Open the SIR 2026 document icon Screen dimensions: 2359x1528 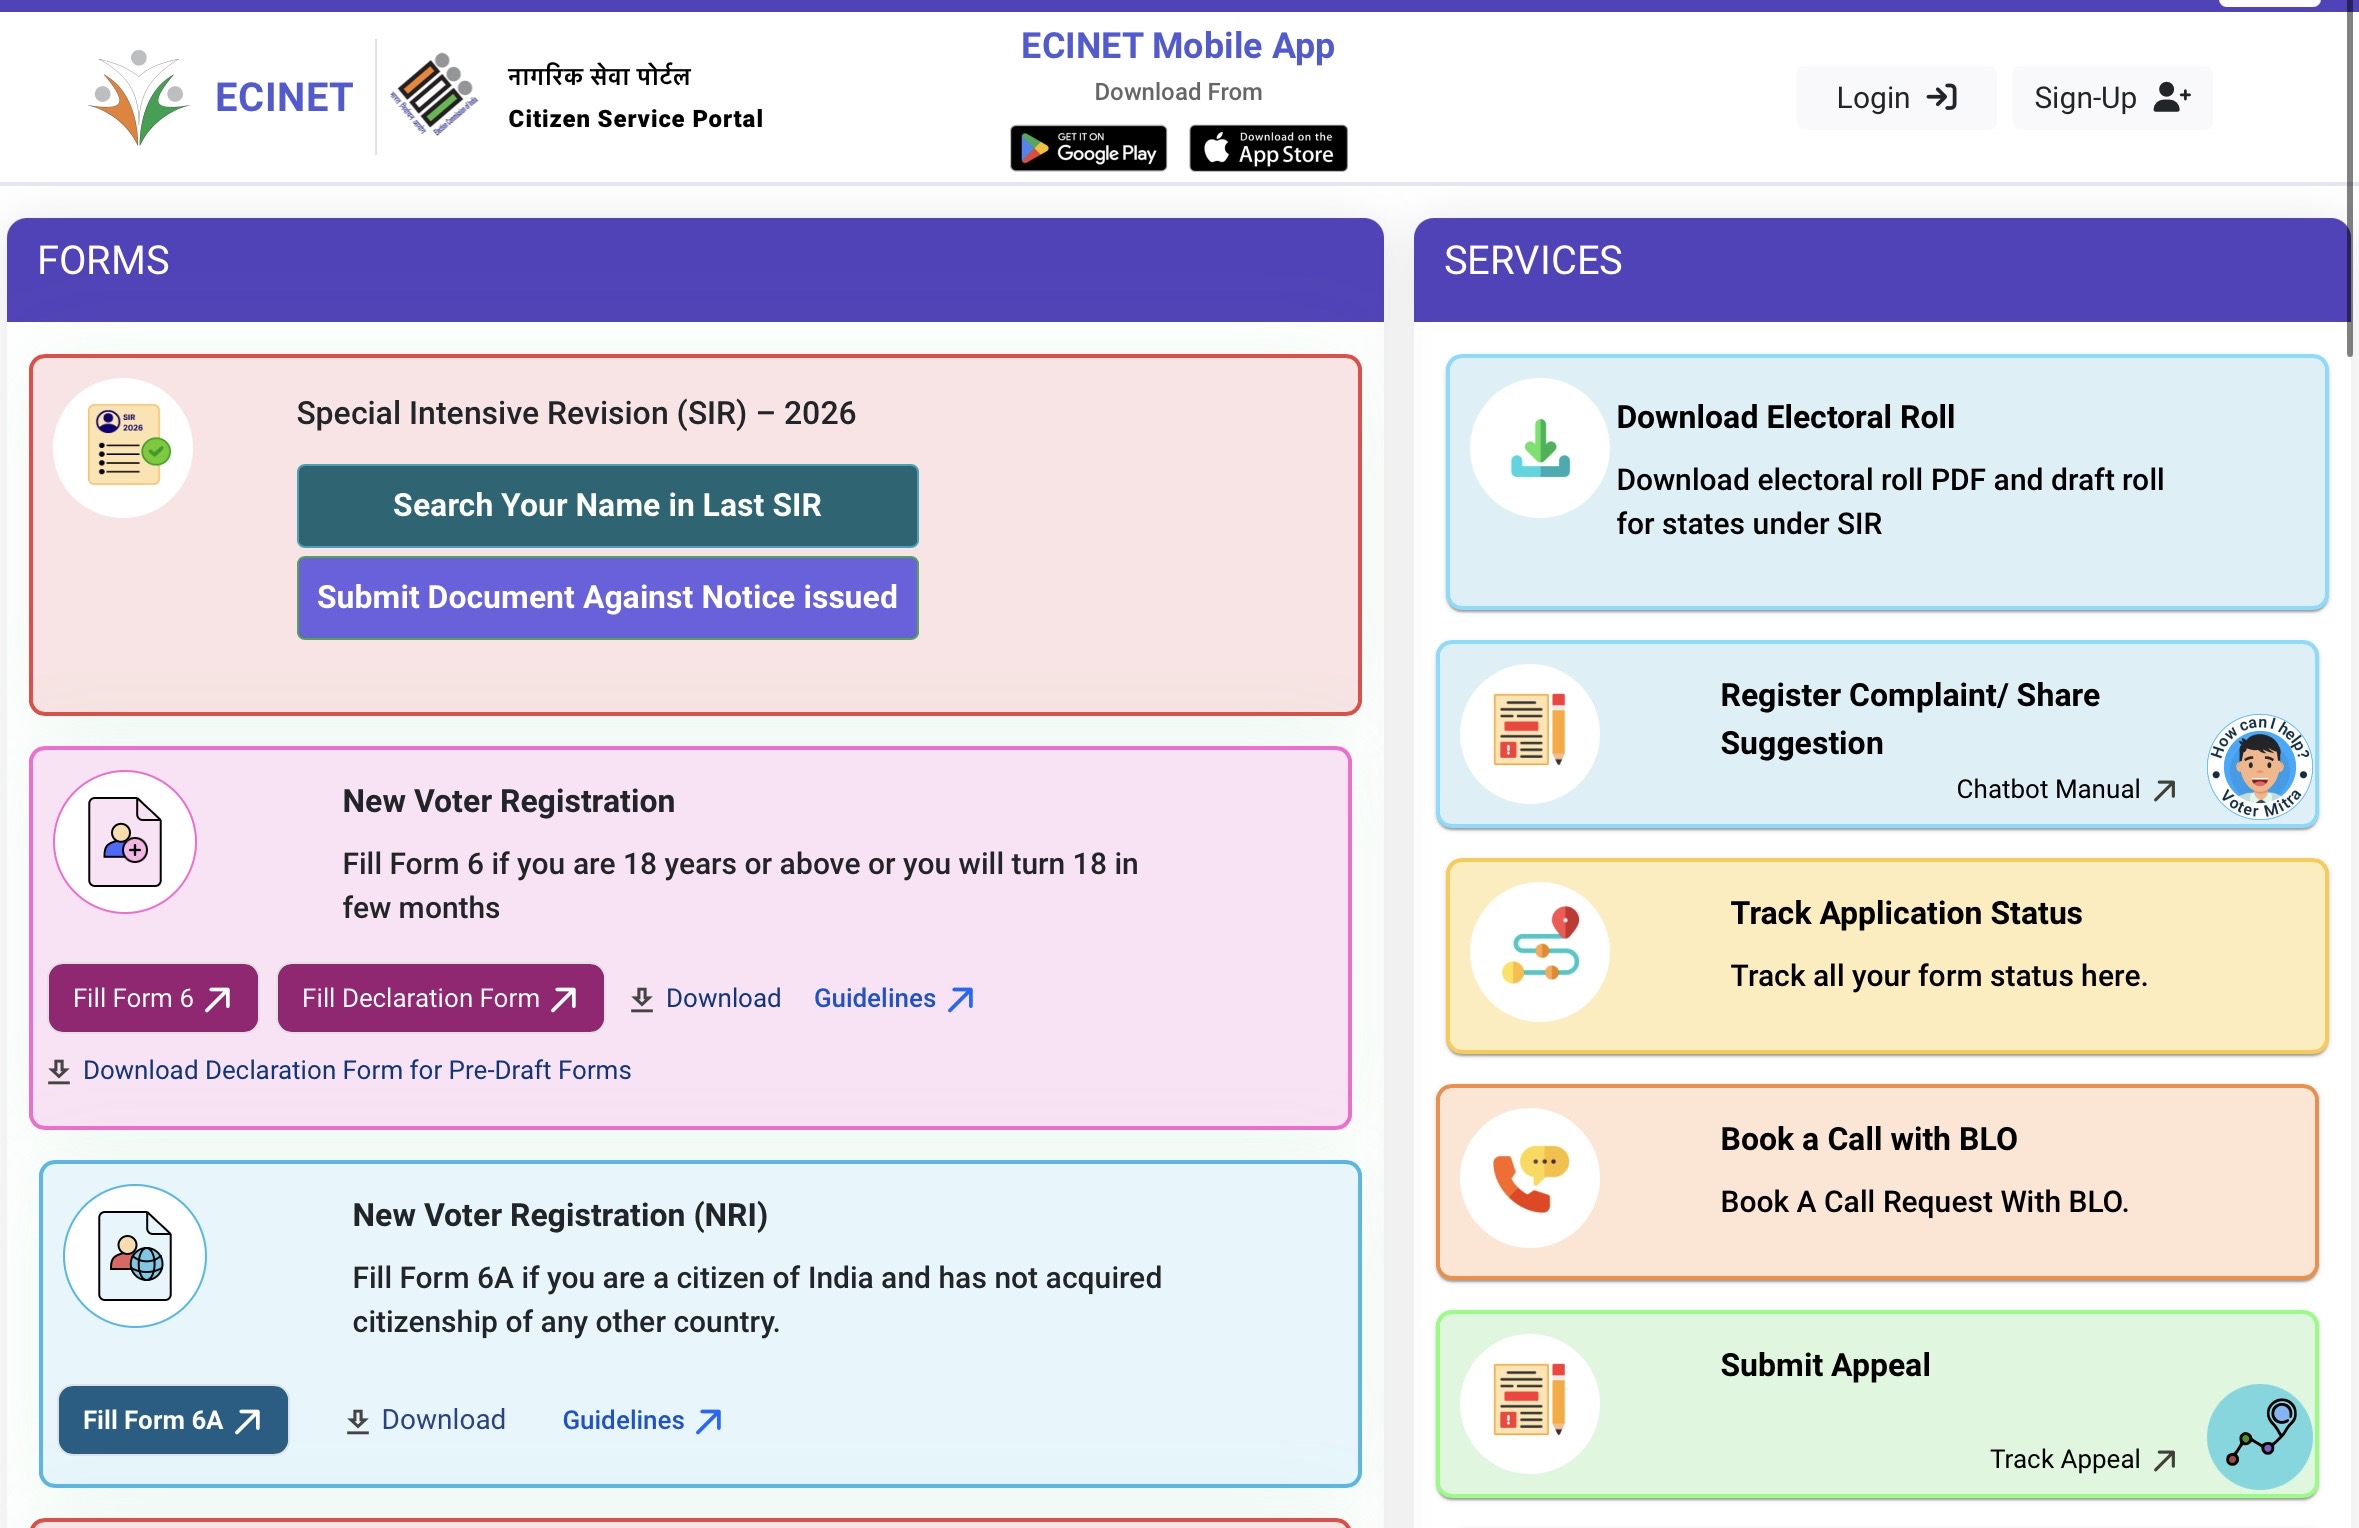click(124, 447)
